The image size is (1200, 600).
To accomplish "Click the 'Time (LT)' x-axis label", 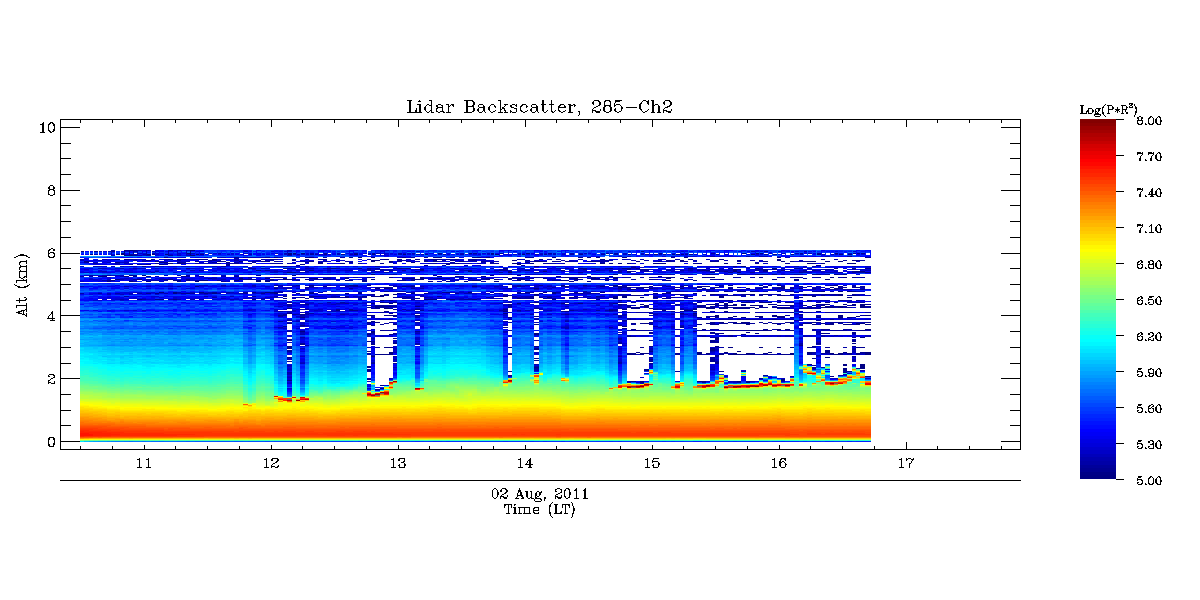I will (539, 510).
